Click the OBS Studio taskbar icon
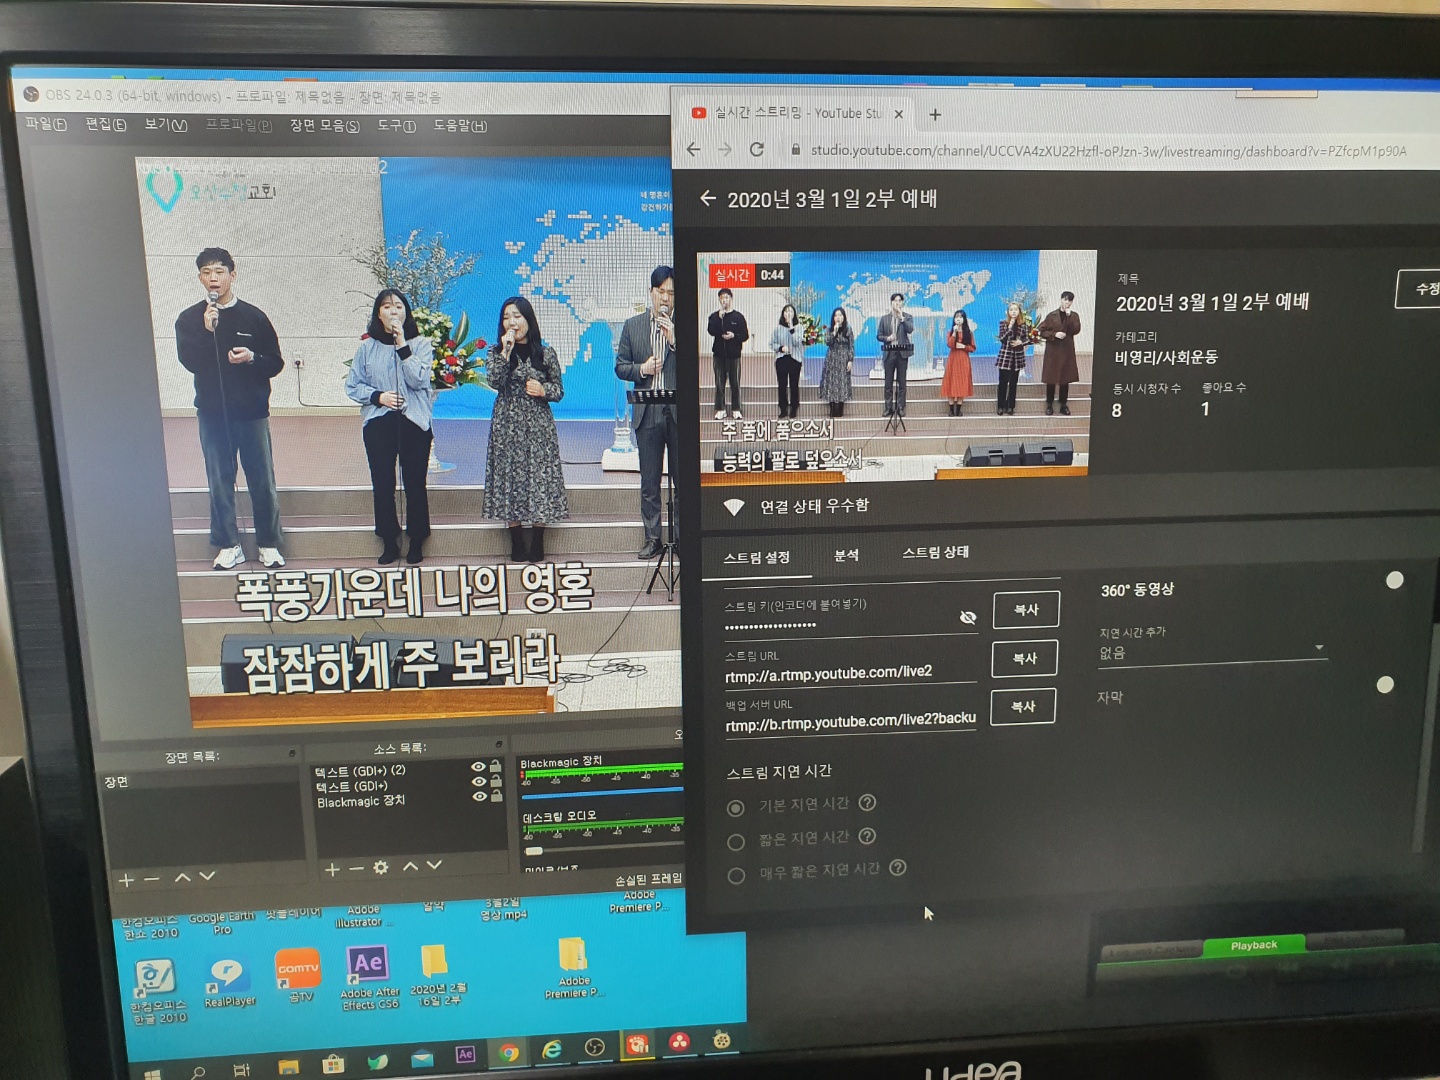Screen dimensions: 1440x1080 [595, 1047]
